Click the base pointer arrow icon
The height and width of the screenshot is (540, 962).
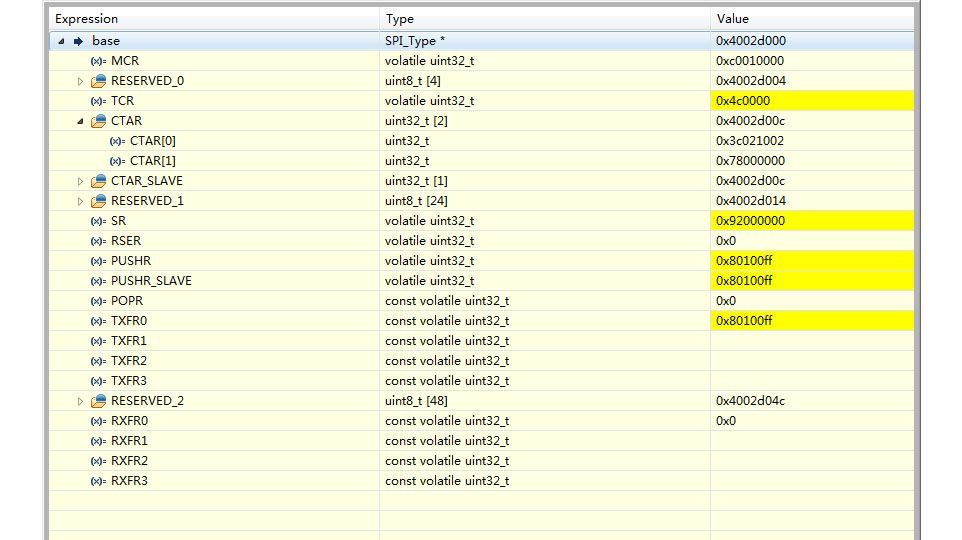click(x=78, y=41)
